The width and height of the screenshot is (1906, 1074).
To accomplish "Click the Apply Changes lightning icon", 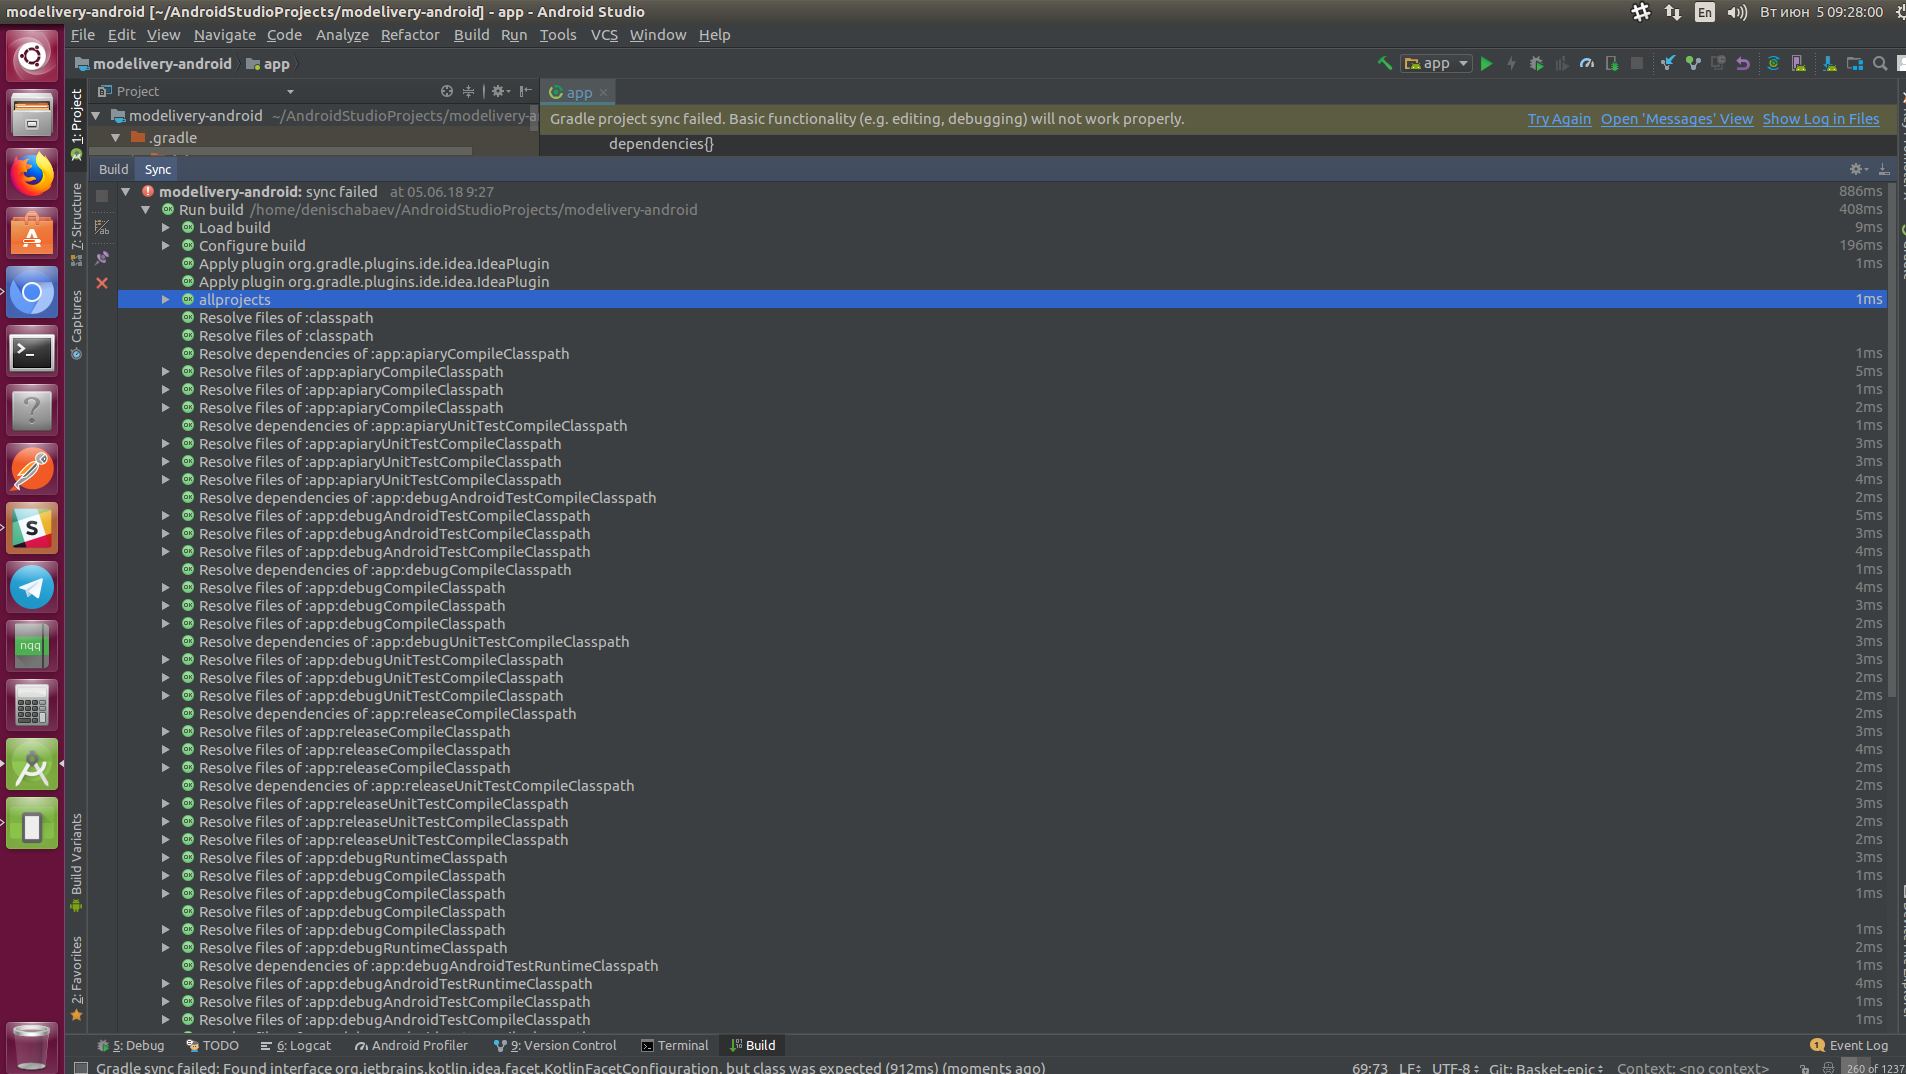I will (1511, 63).
